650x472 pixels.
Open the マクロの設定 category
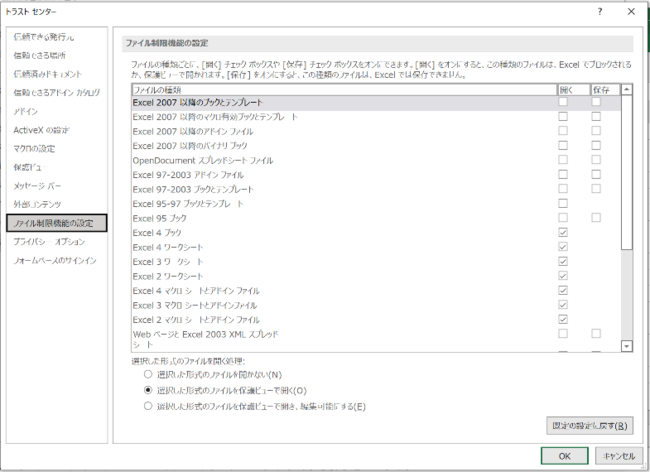[34, 149]
